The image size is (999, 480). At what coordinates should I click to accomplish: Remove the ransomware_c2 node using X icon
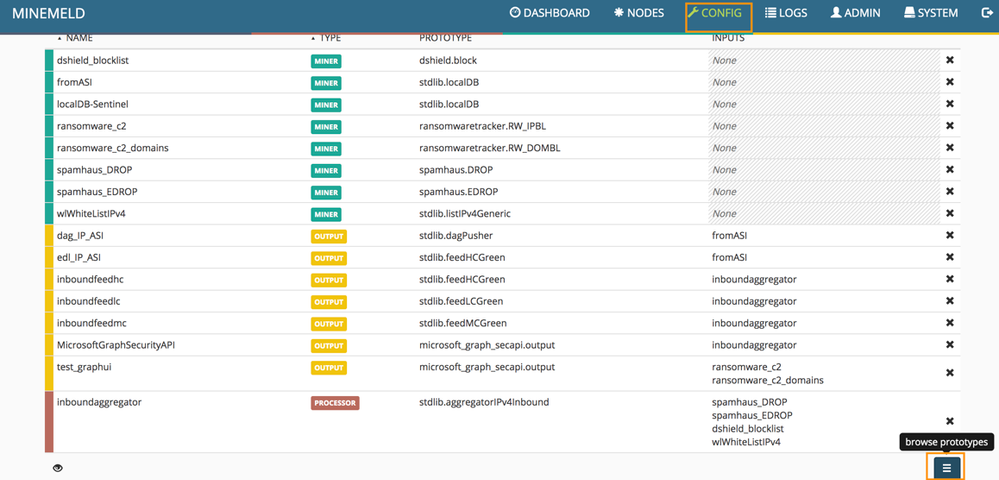point(950,126)
